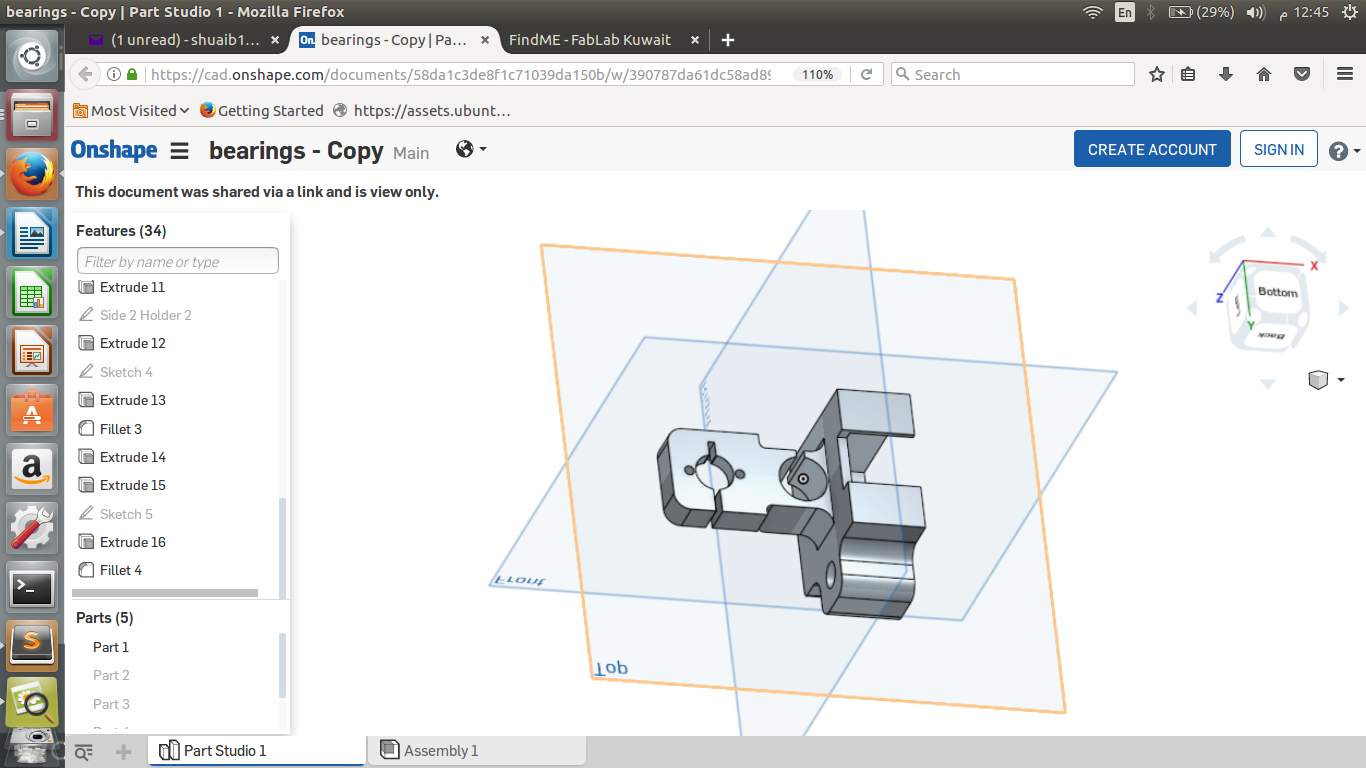The height and width of the screenshot is (768, 1366).
Task: Click the Fillet 3 icon
Action: [x=86, y=429]
